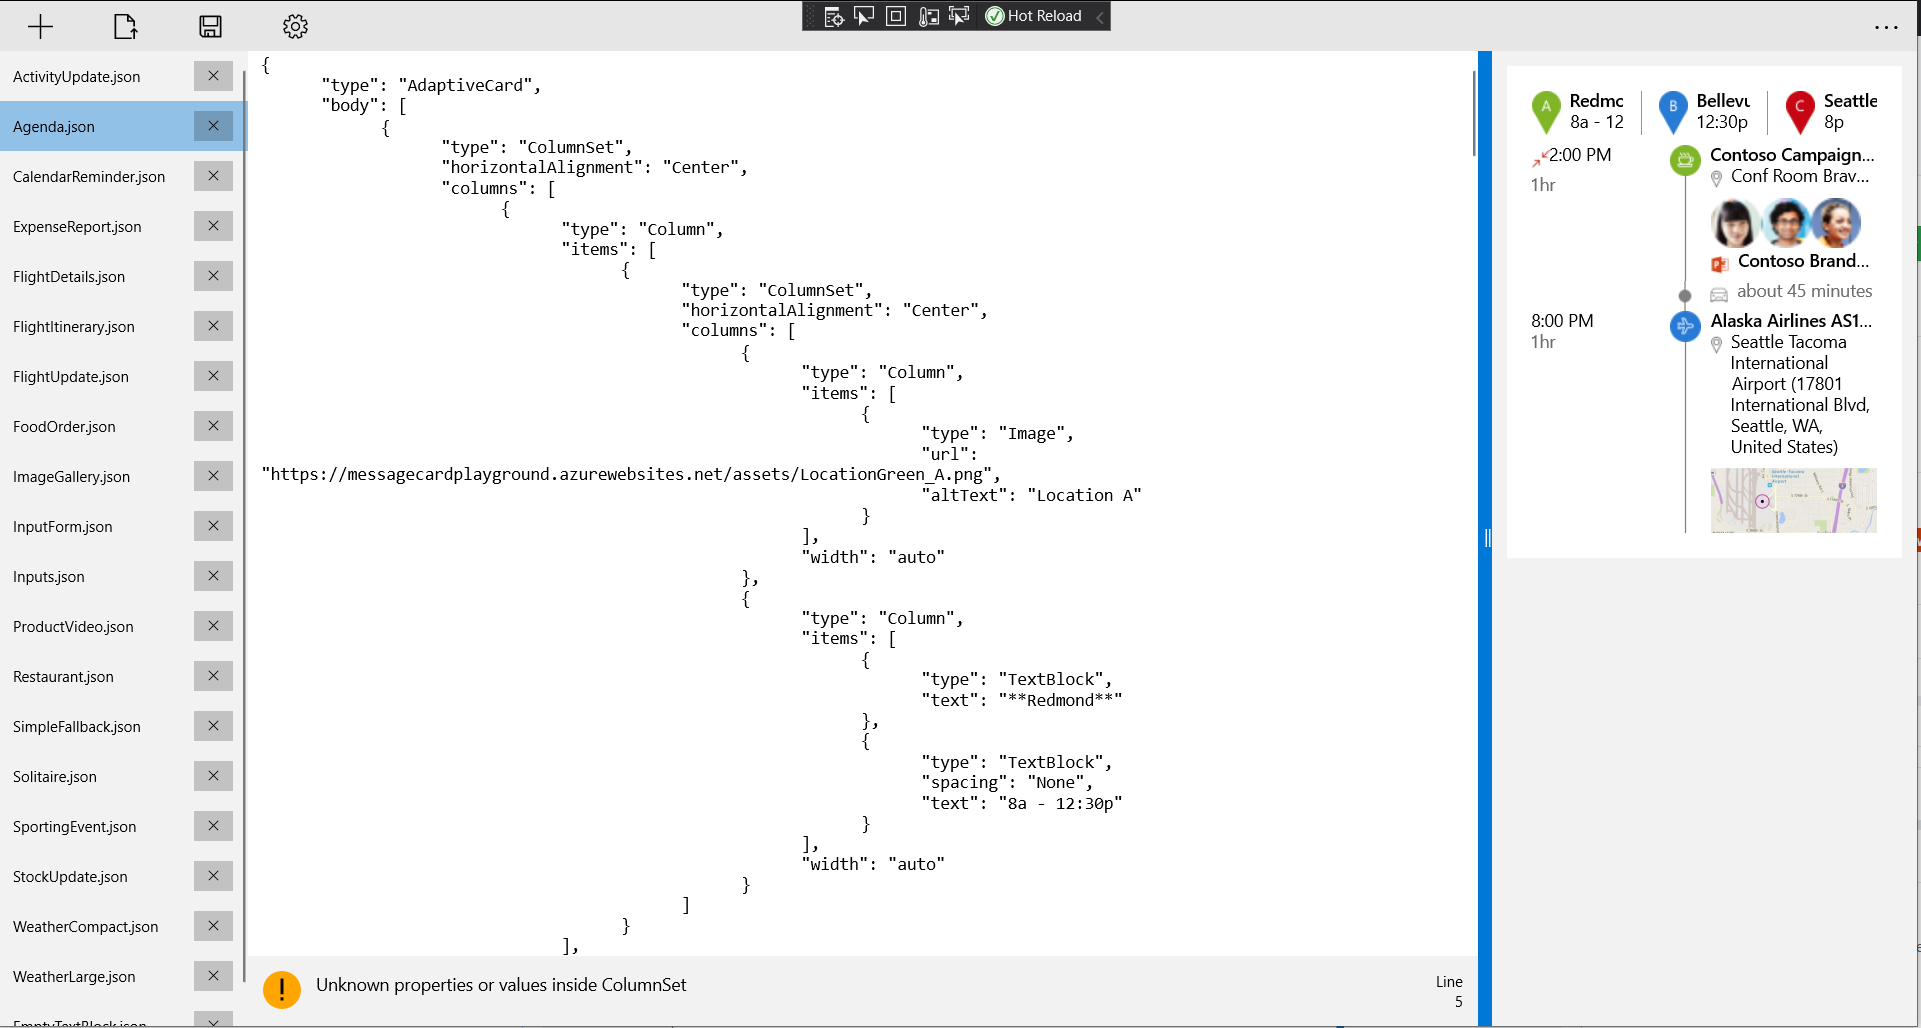Click the Line 5 error location link
This screenshot has height=1028, width=1921.
click(1449, 991)
